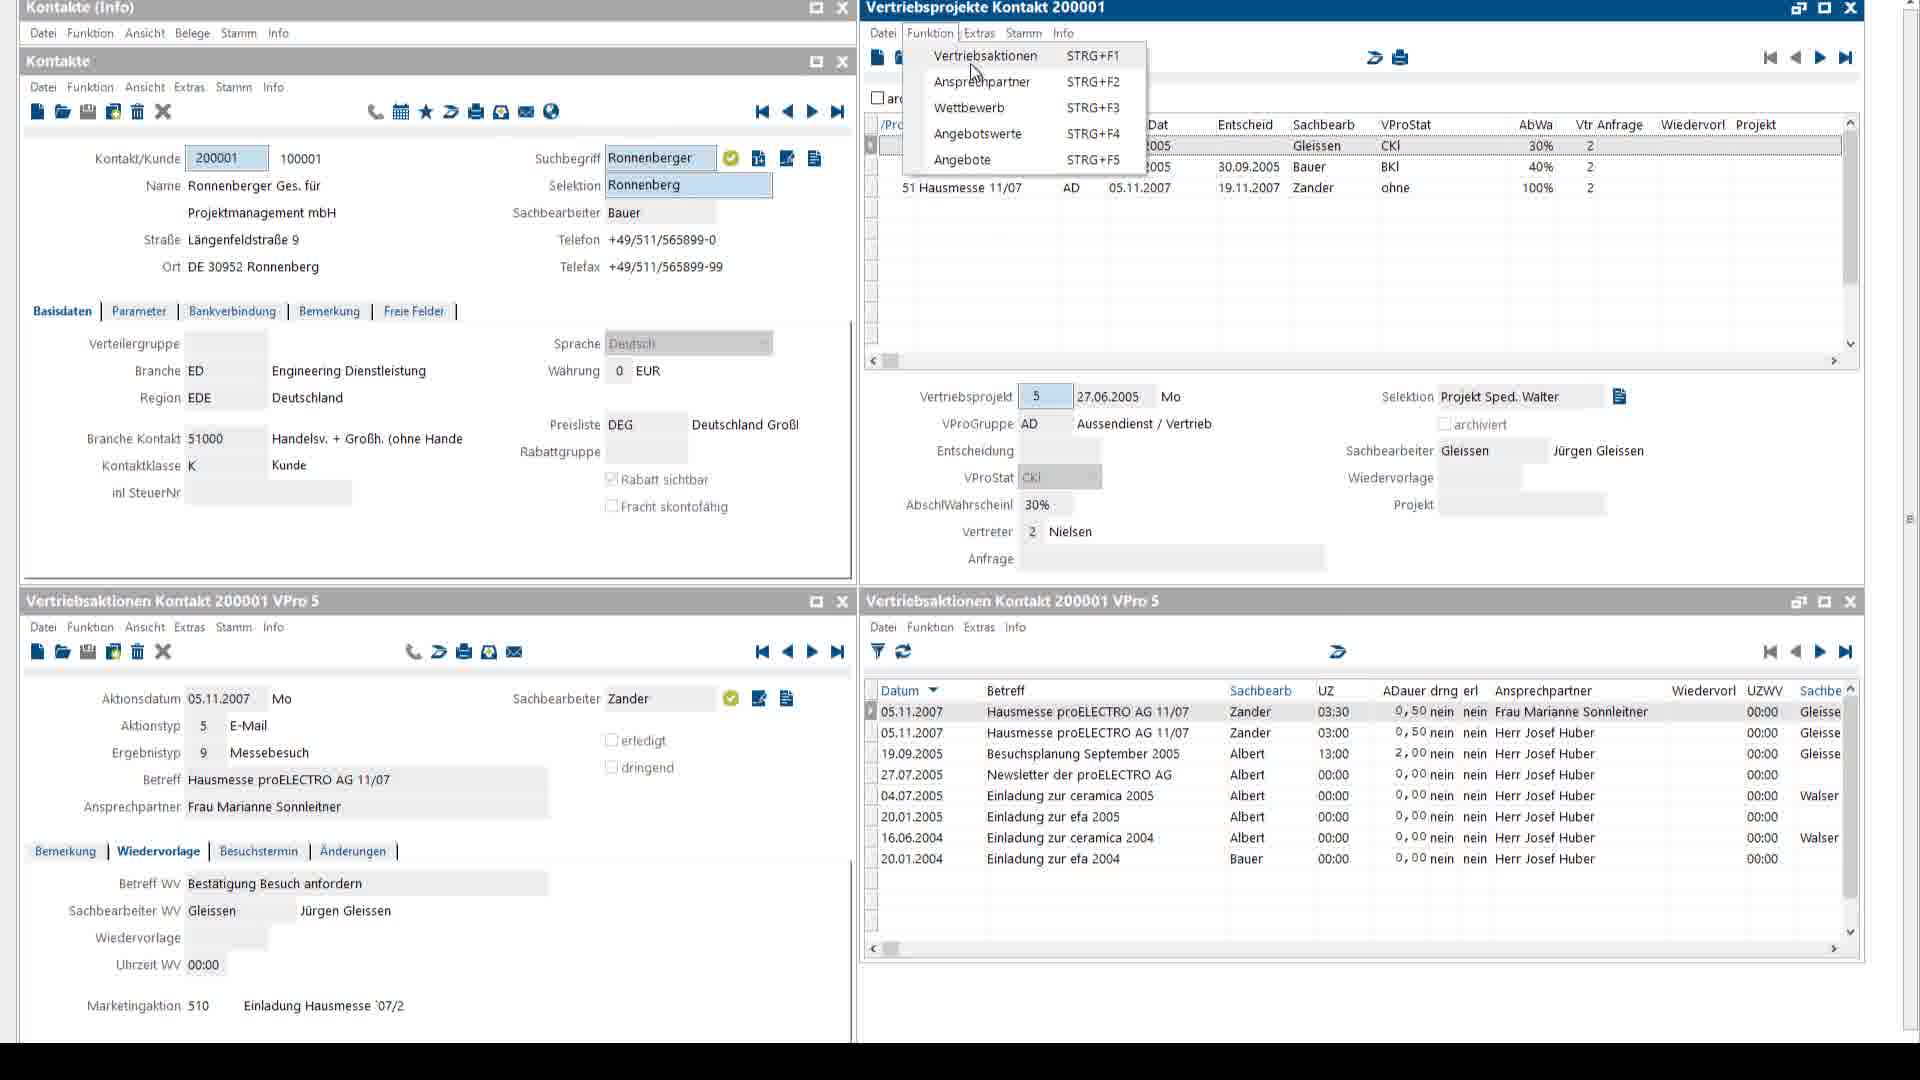Switch to the Bankverbindung tab
The image size is (1920, 1080).
pyautogui.click(x=232, y=311)
